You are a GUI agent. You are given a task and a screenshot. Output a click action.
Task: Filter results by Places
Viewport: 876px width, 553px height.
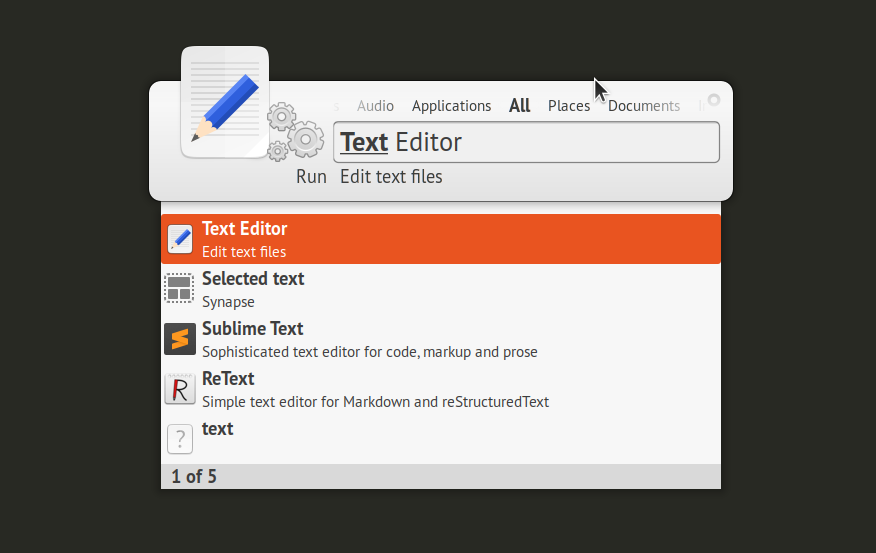[x=569, y=106]
